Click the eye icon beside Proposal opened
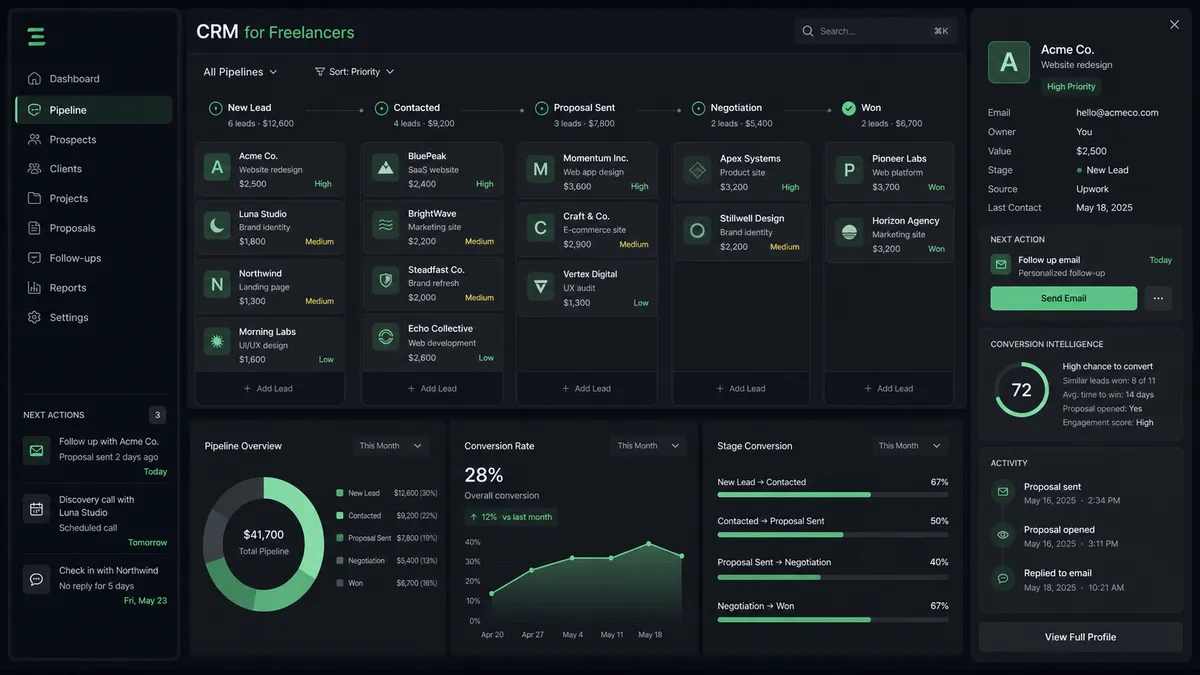 click(1003, 535)
